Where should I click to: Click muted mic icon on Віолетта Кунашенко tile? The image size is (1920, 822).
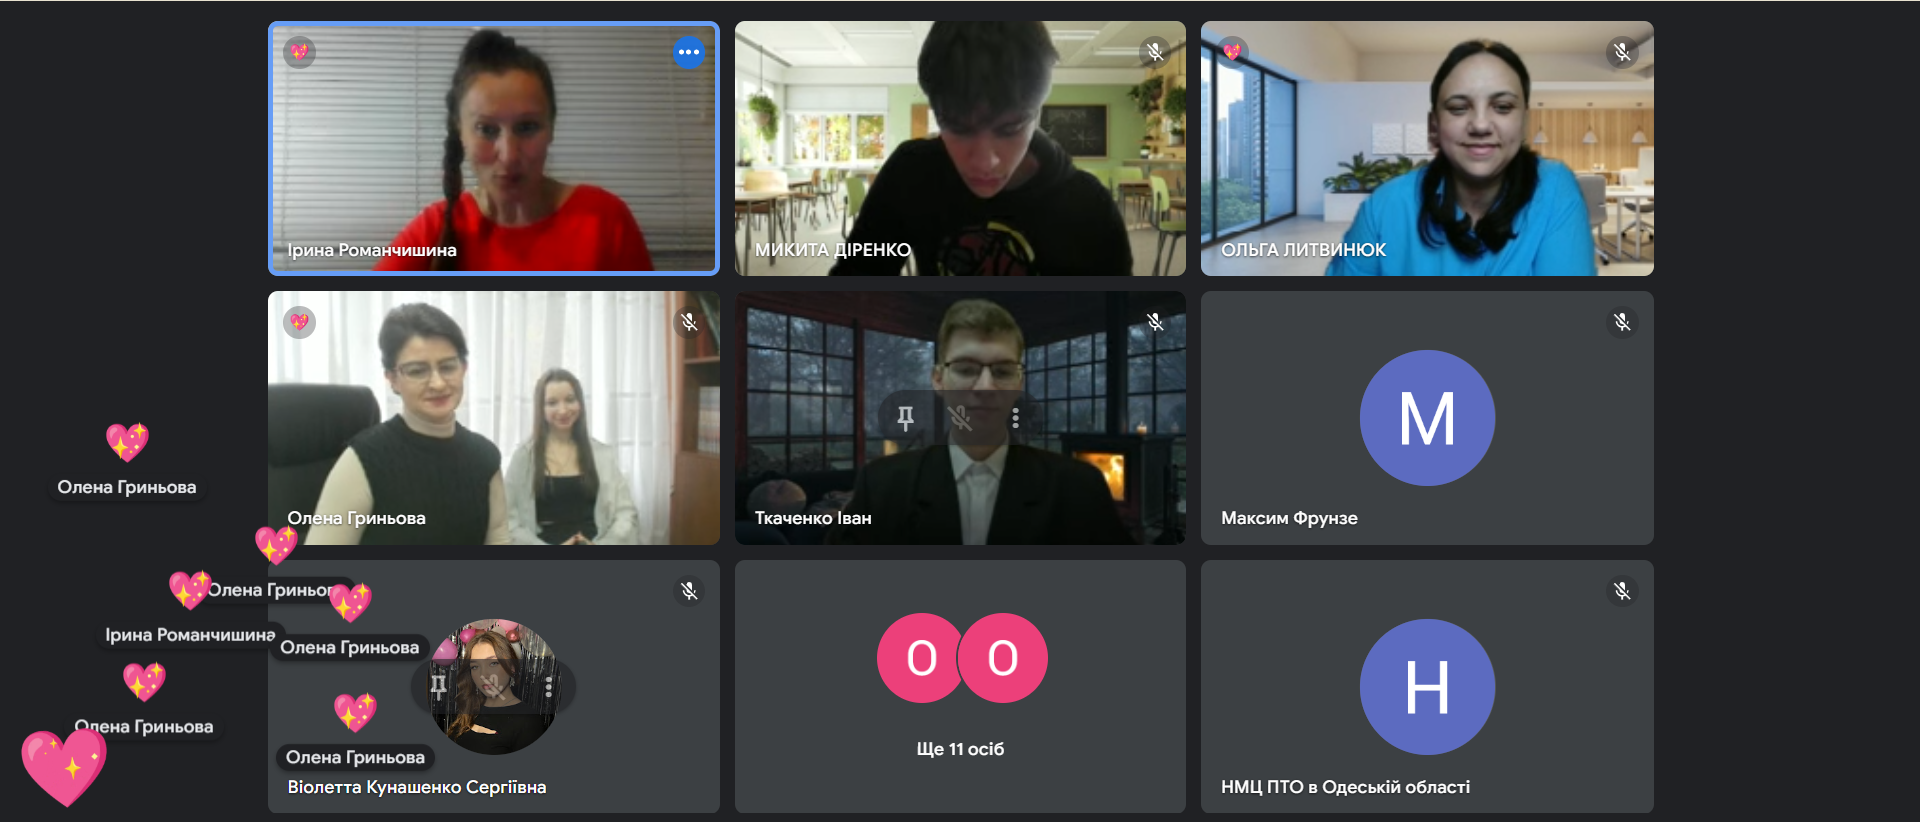click(689, 591)
